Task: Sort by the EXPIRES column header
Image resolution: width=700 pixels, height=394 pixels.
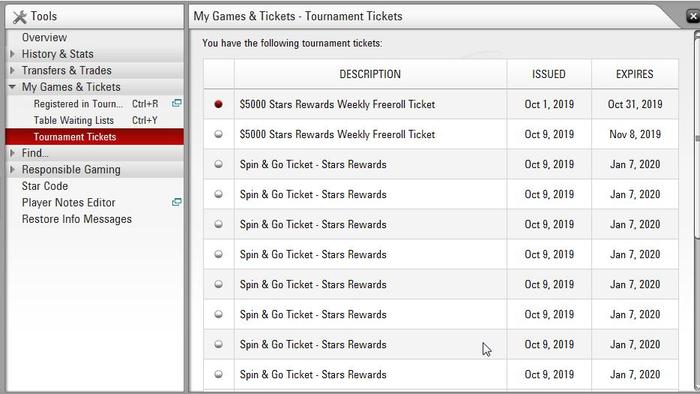Action: pyautogui.click(x=635, y=74)
